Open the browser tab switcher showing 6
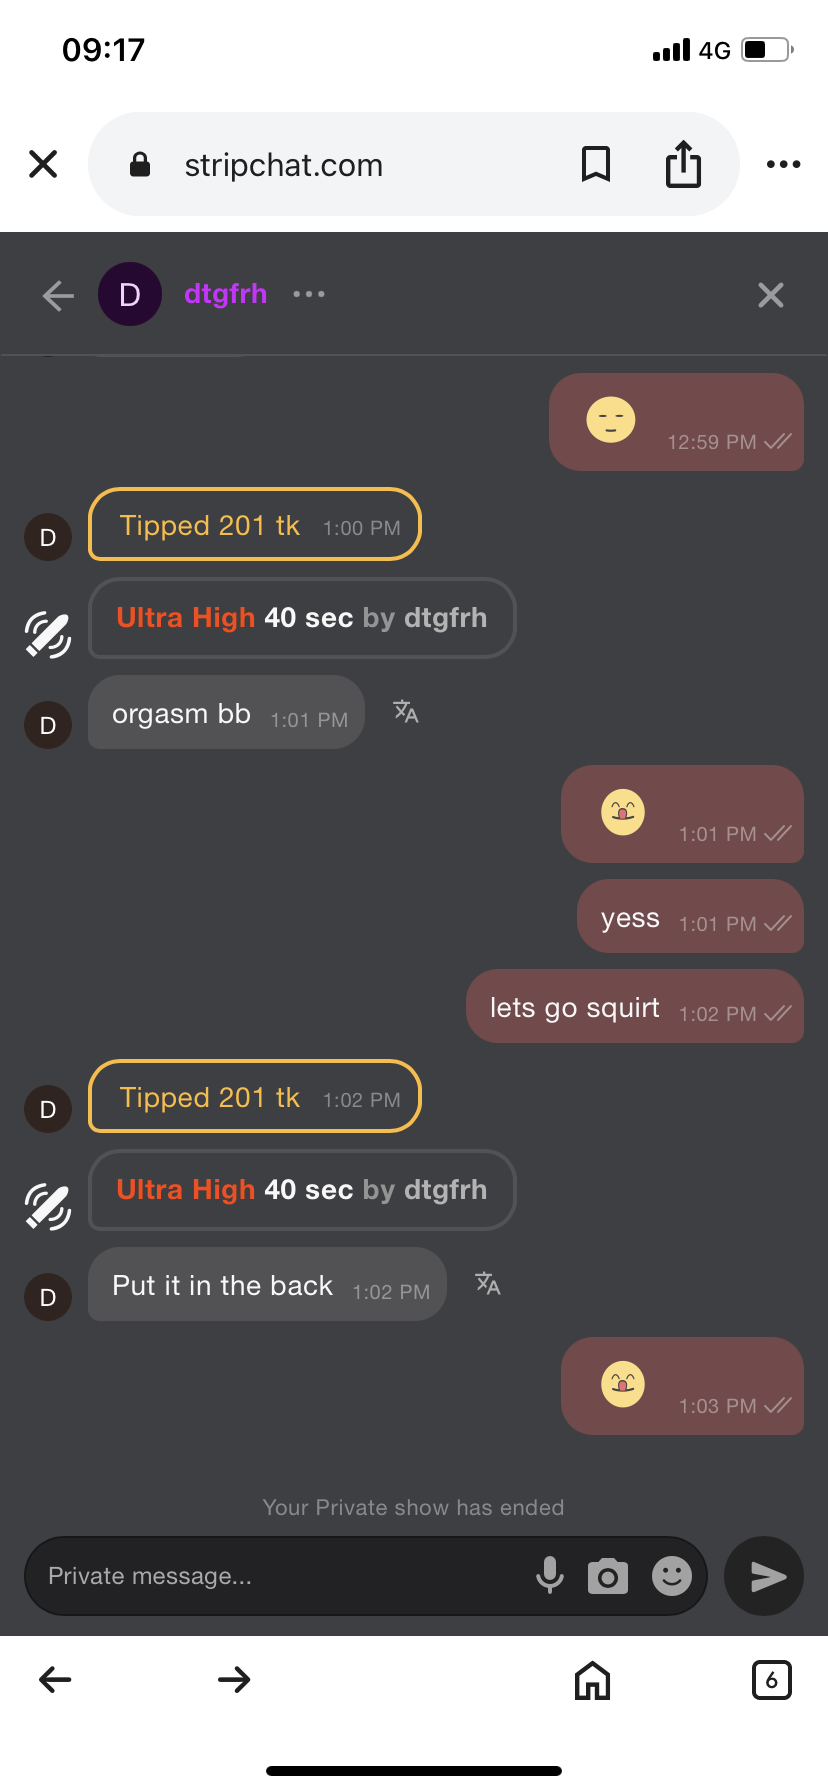This screenshot has height=1792, width=828. [771, 1680]
